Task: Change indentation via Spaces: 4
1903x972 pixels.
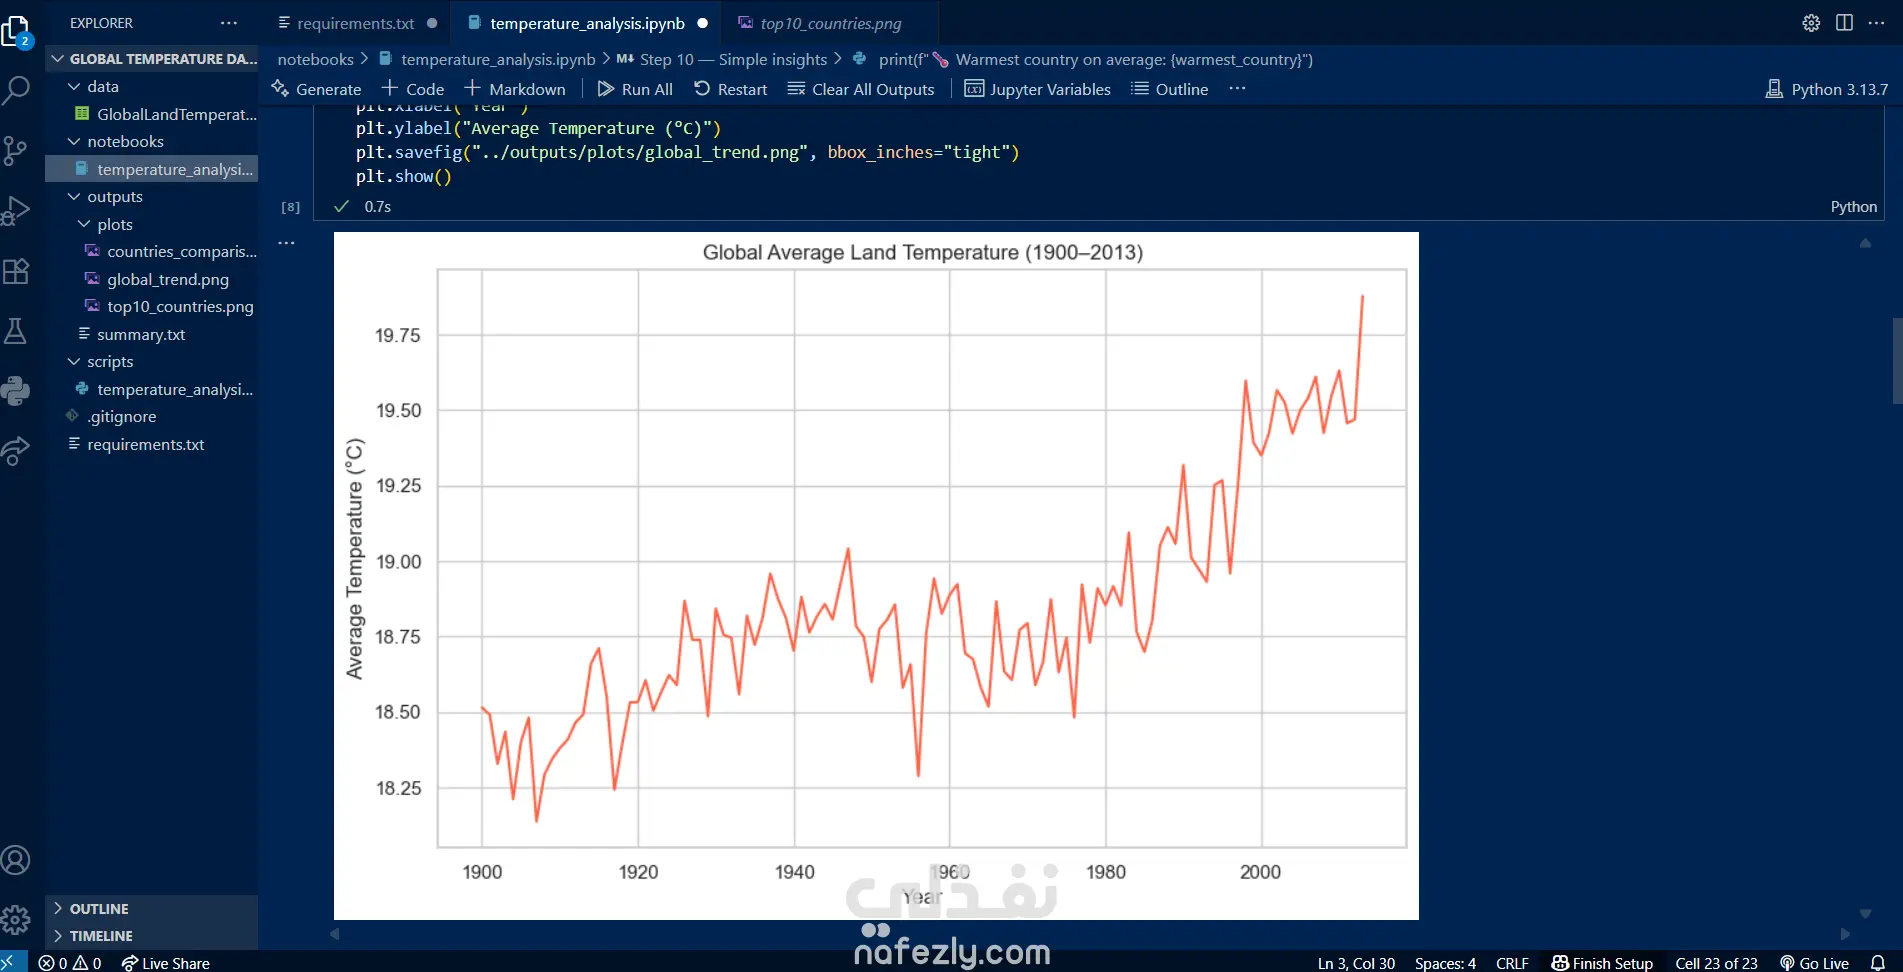Action: 1445,963
